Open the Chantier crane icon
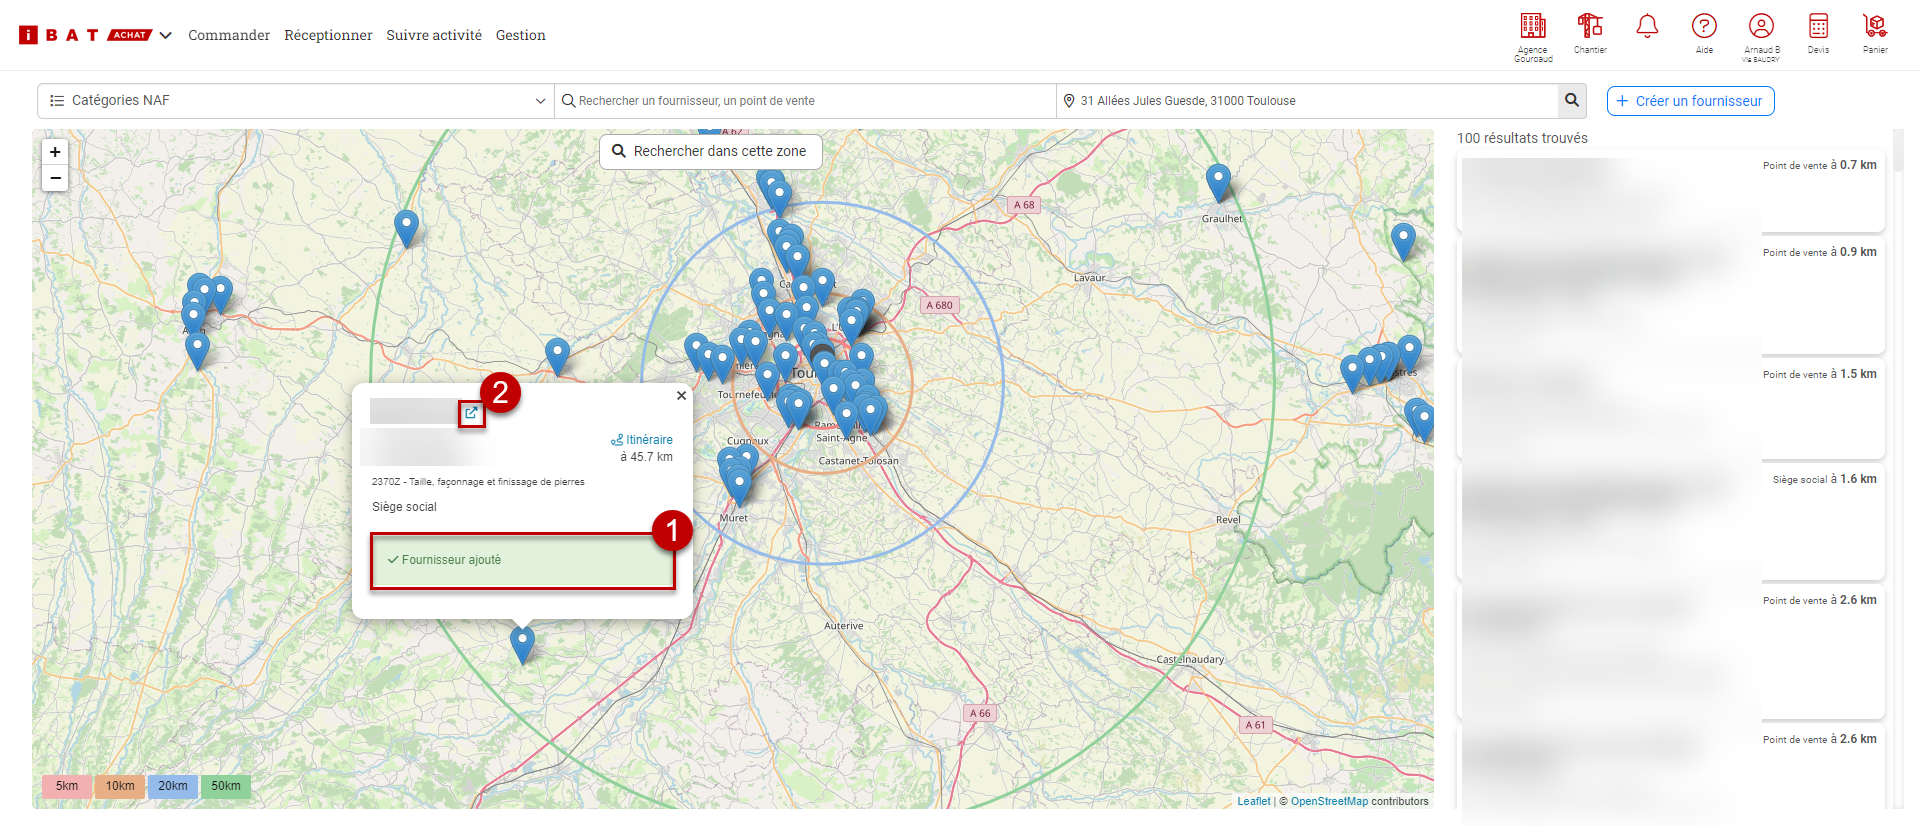This screenshot has width=1920, height=826. pos(1590,27)
